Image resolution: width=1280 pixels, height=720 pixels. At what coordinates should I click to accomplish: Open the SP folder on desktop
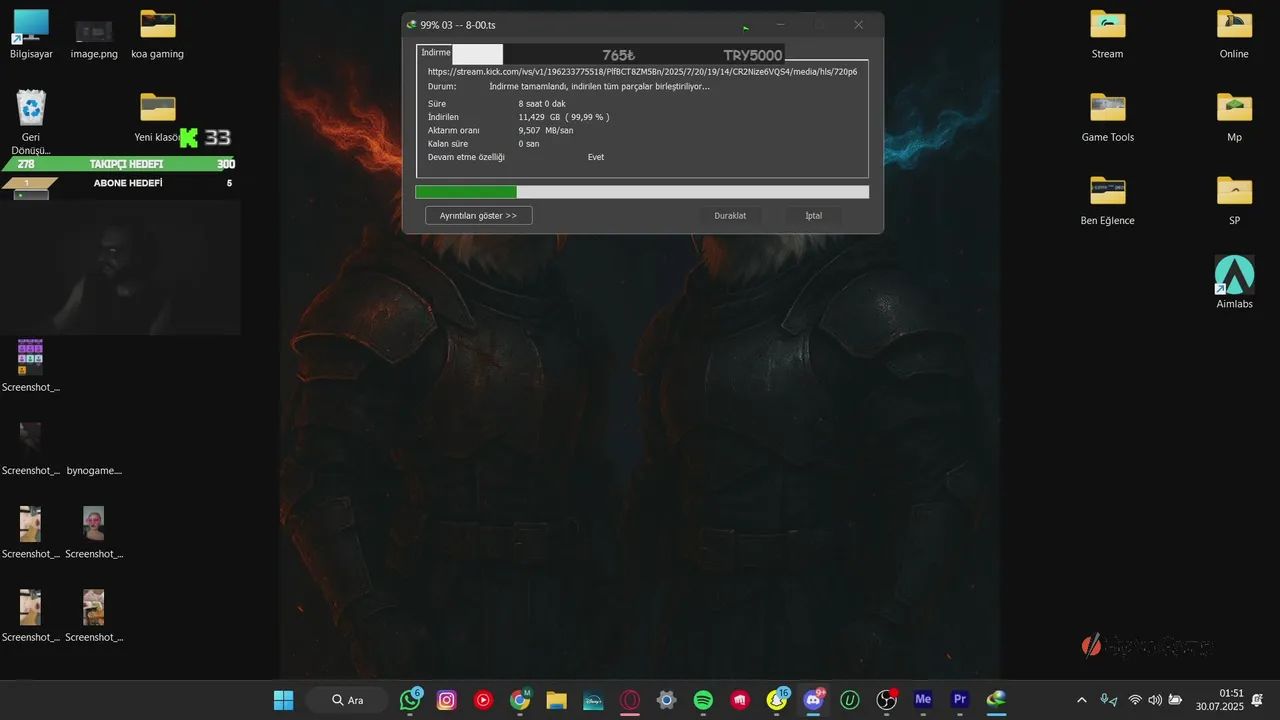click(1234, 200)
